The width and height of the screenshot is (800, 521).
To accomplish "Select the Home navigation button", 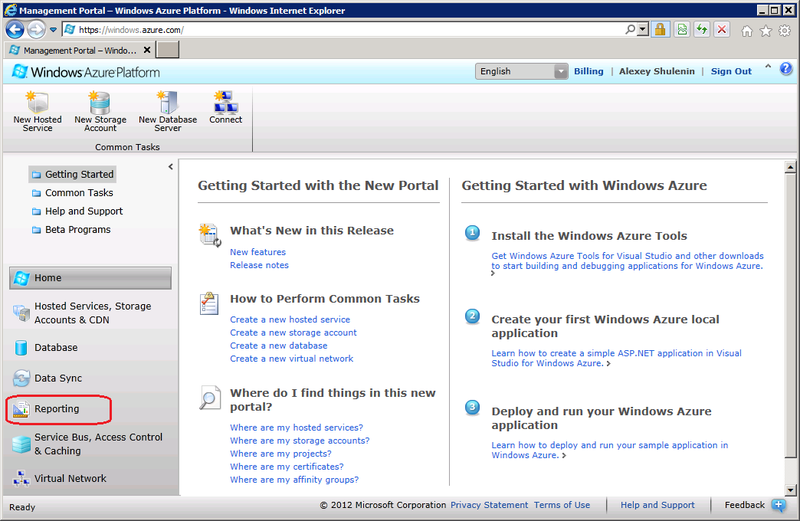I will click(90, 278).
